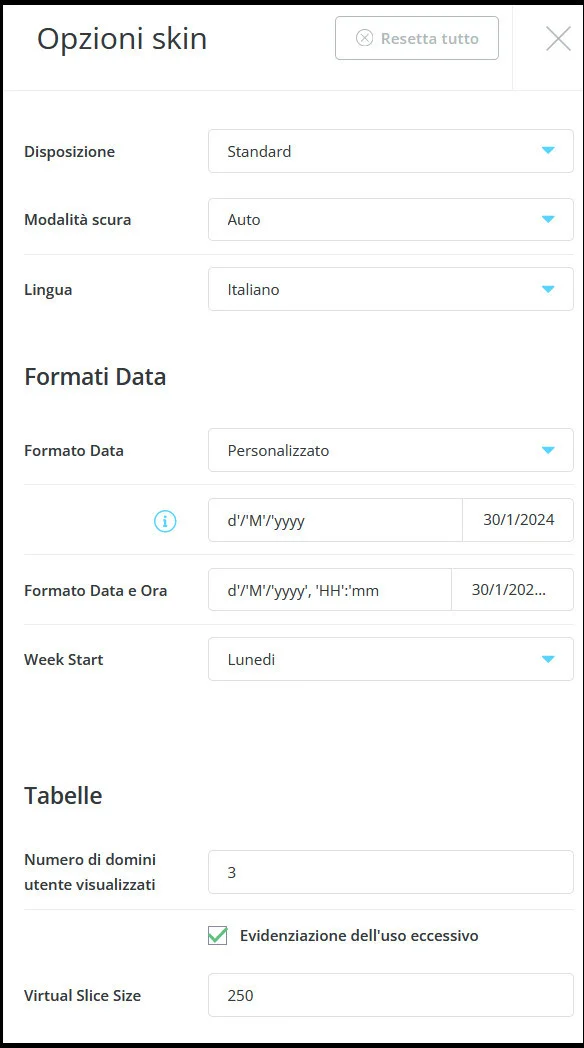Screen dimensions: 584x1048
Task: Click the Virtual Slice Size field showing 250
Action: click(x=390, y=995)
